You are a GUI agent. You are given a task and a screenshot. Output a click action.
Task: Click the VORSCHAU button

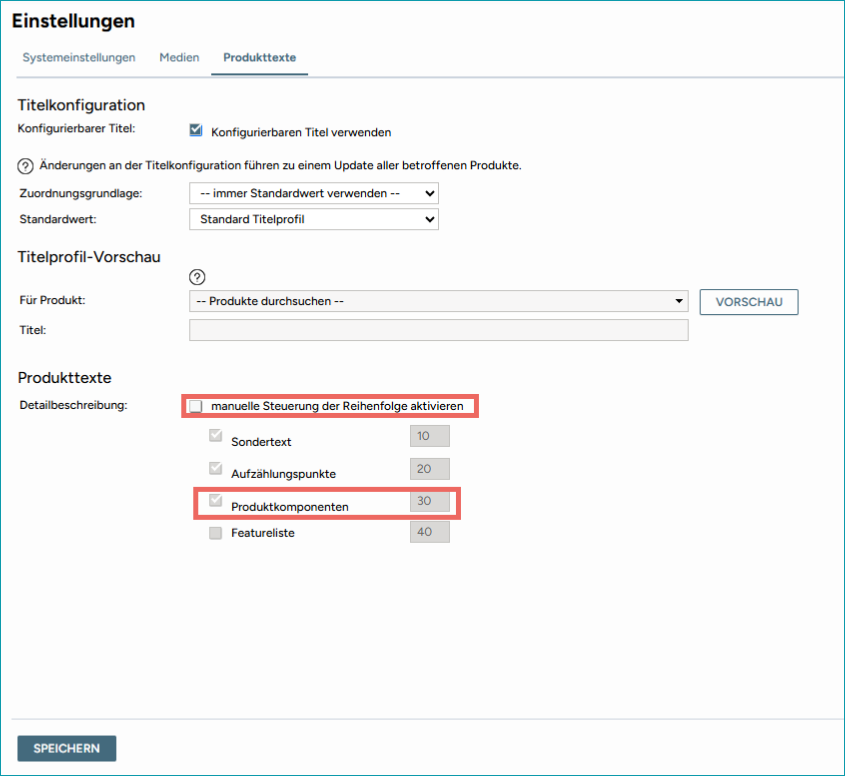click(749, 302)
